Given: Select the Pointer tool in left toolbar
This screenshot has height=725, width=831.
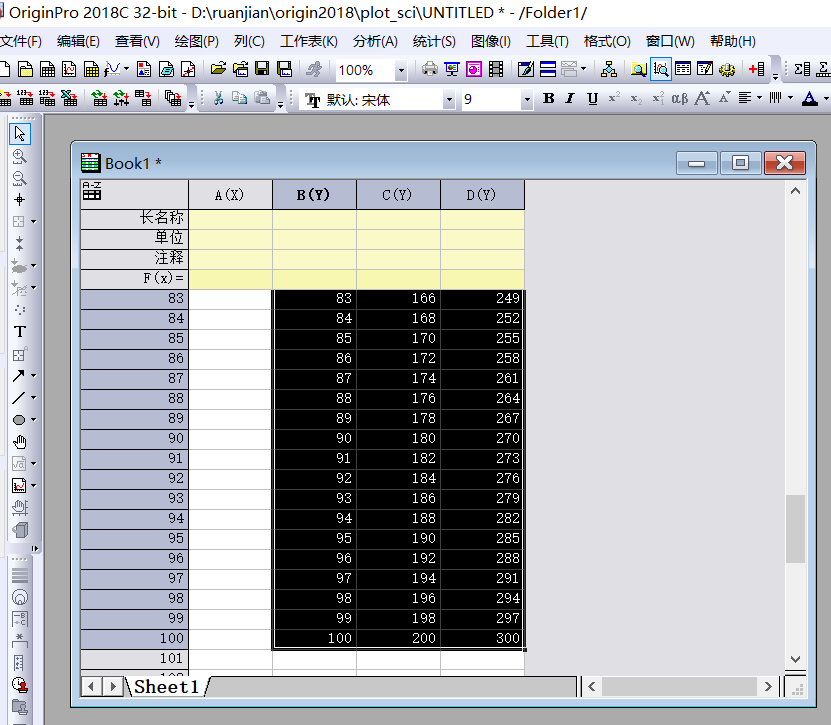Looking at the screenshot, I should click(x=20, y=134).
